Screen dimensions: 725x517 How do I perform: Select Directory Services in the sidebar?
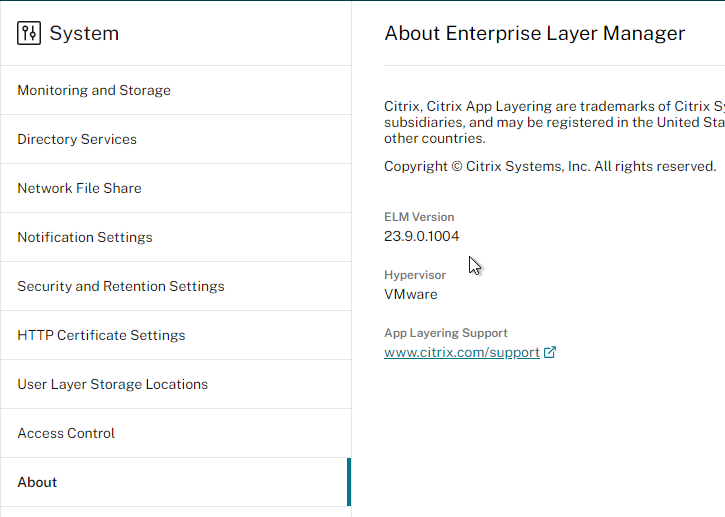click(176, 139)
